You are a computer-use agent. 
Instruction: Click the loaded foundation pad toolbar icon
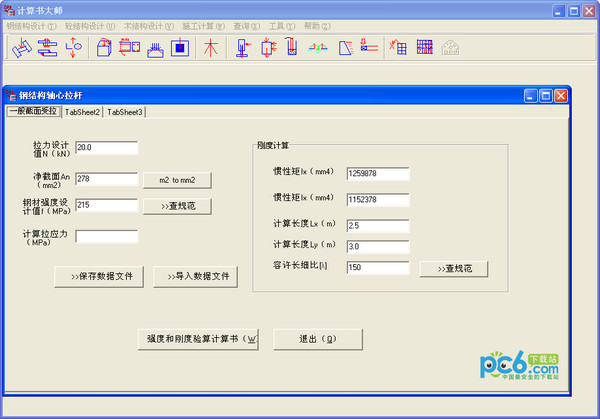coord(155,50)
